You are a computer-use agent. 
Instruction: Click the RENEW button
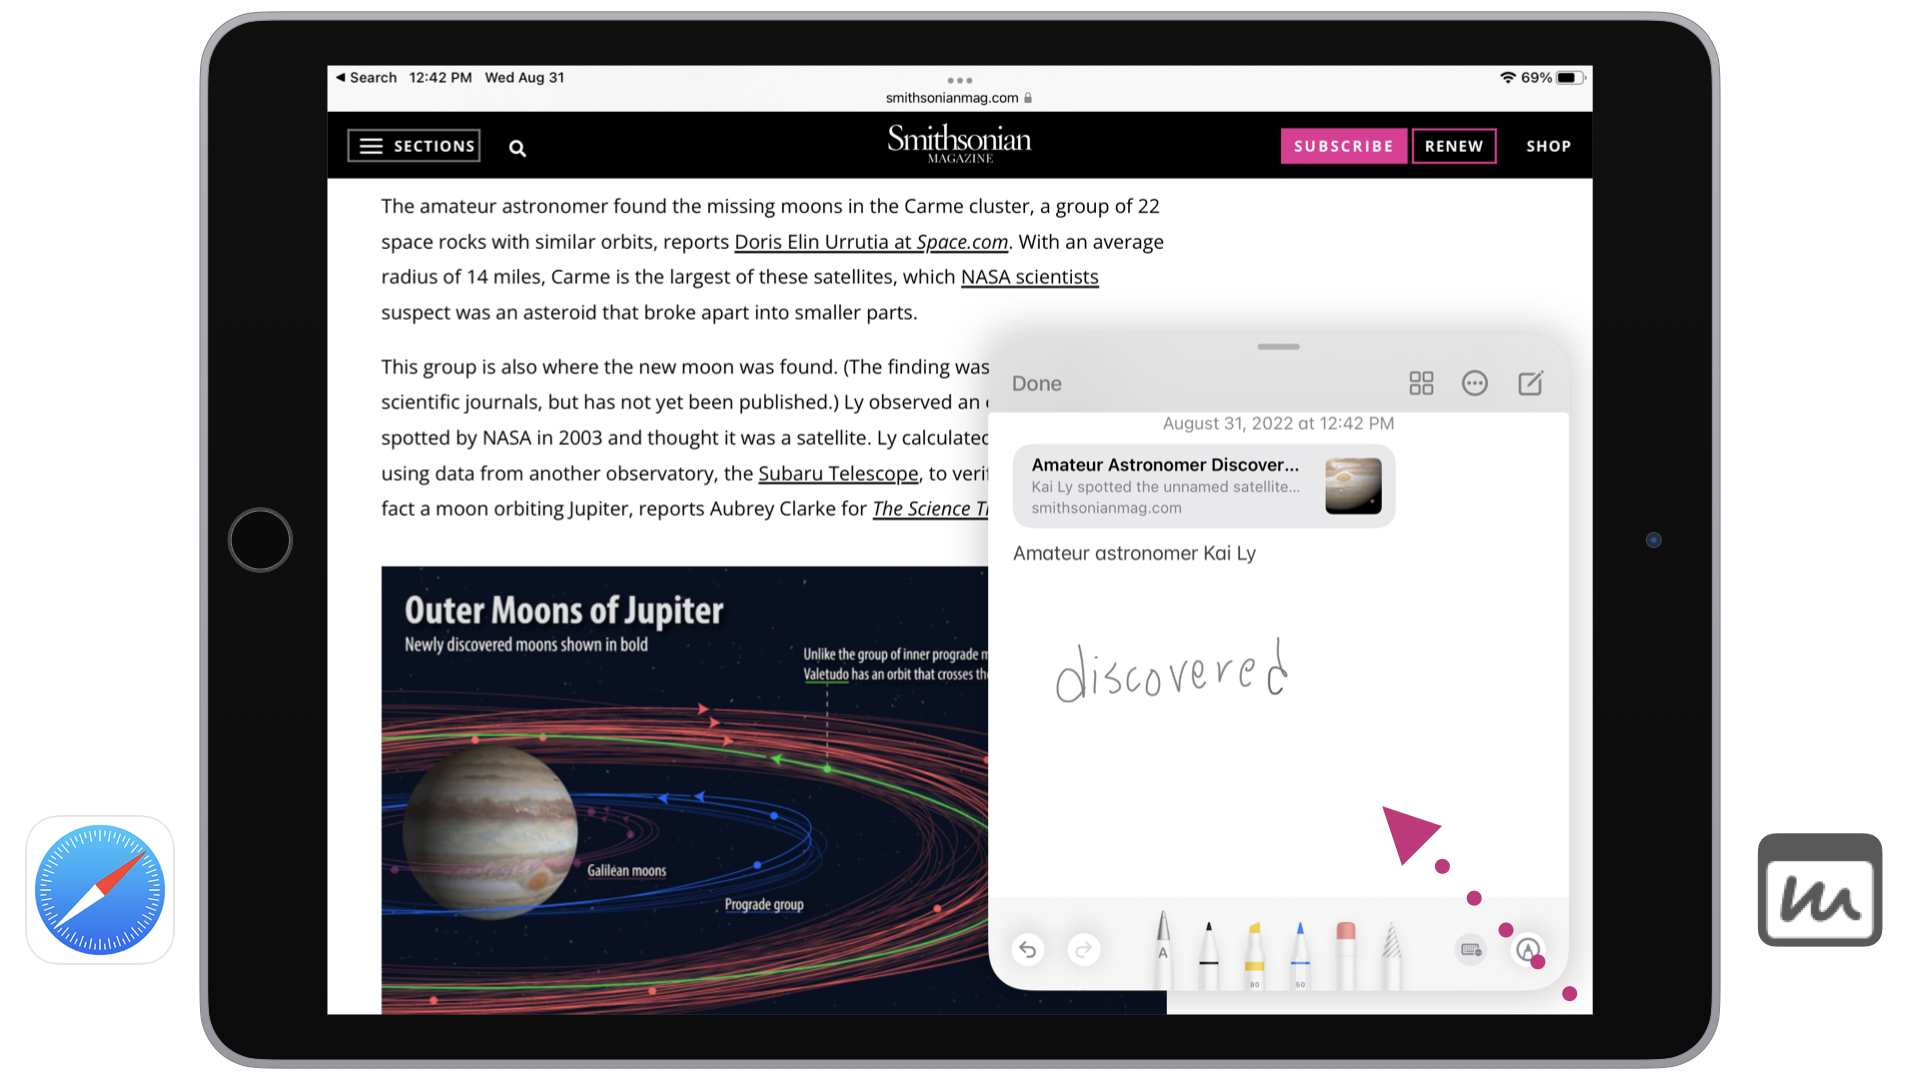coord(1454,146)
